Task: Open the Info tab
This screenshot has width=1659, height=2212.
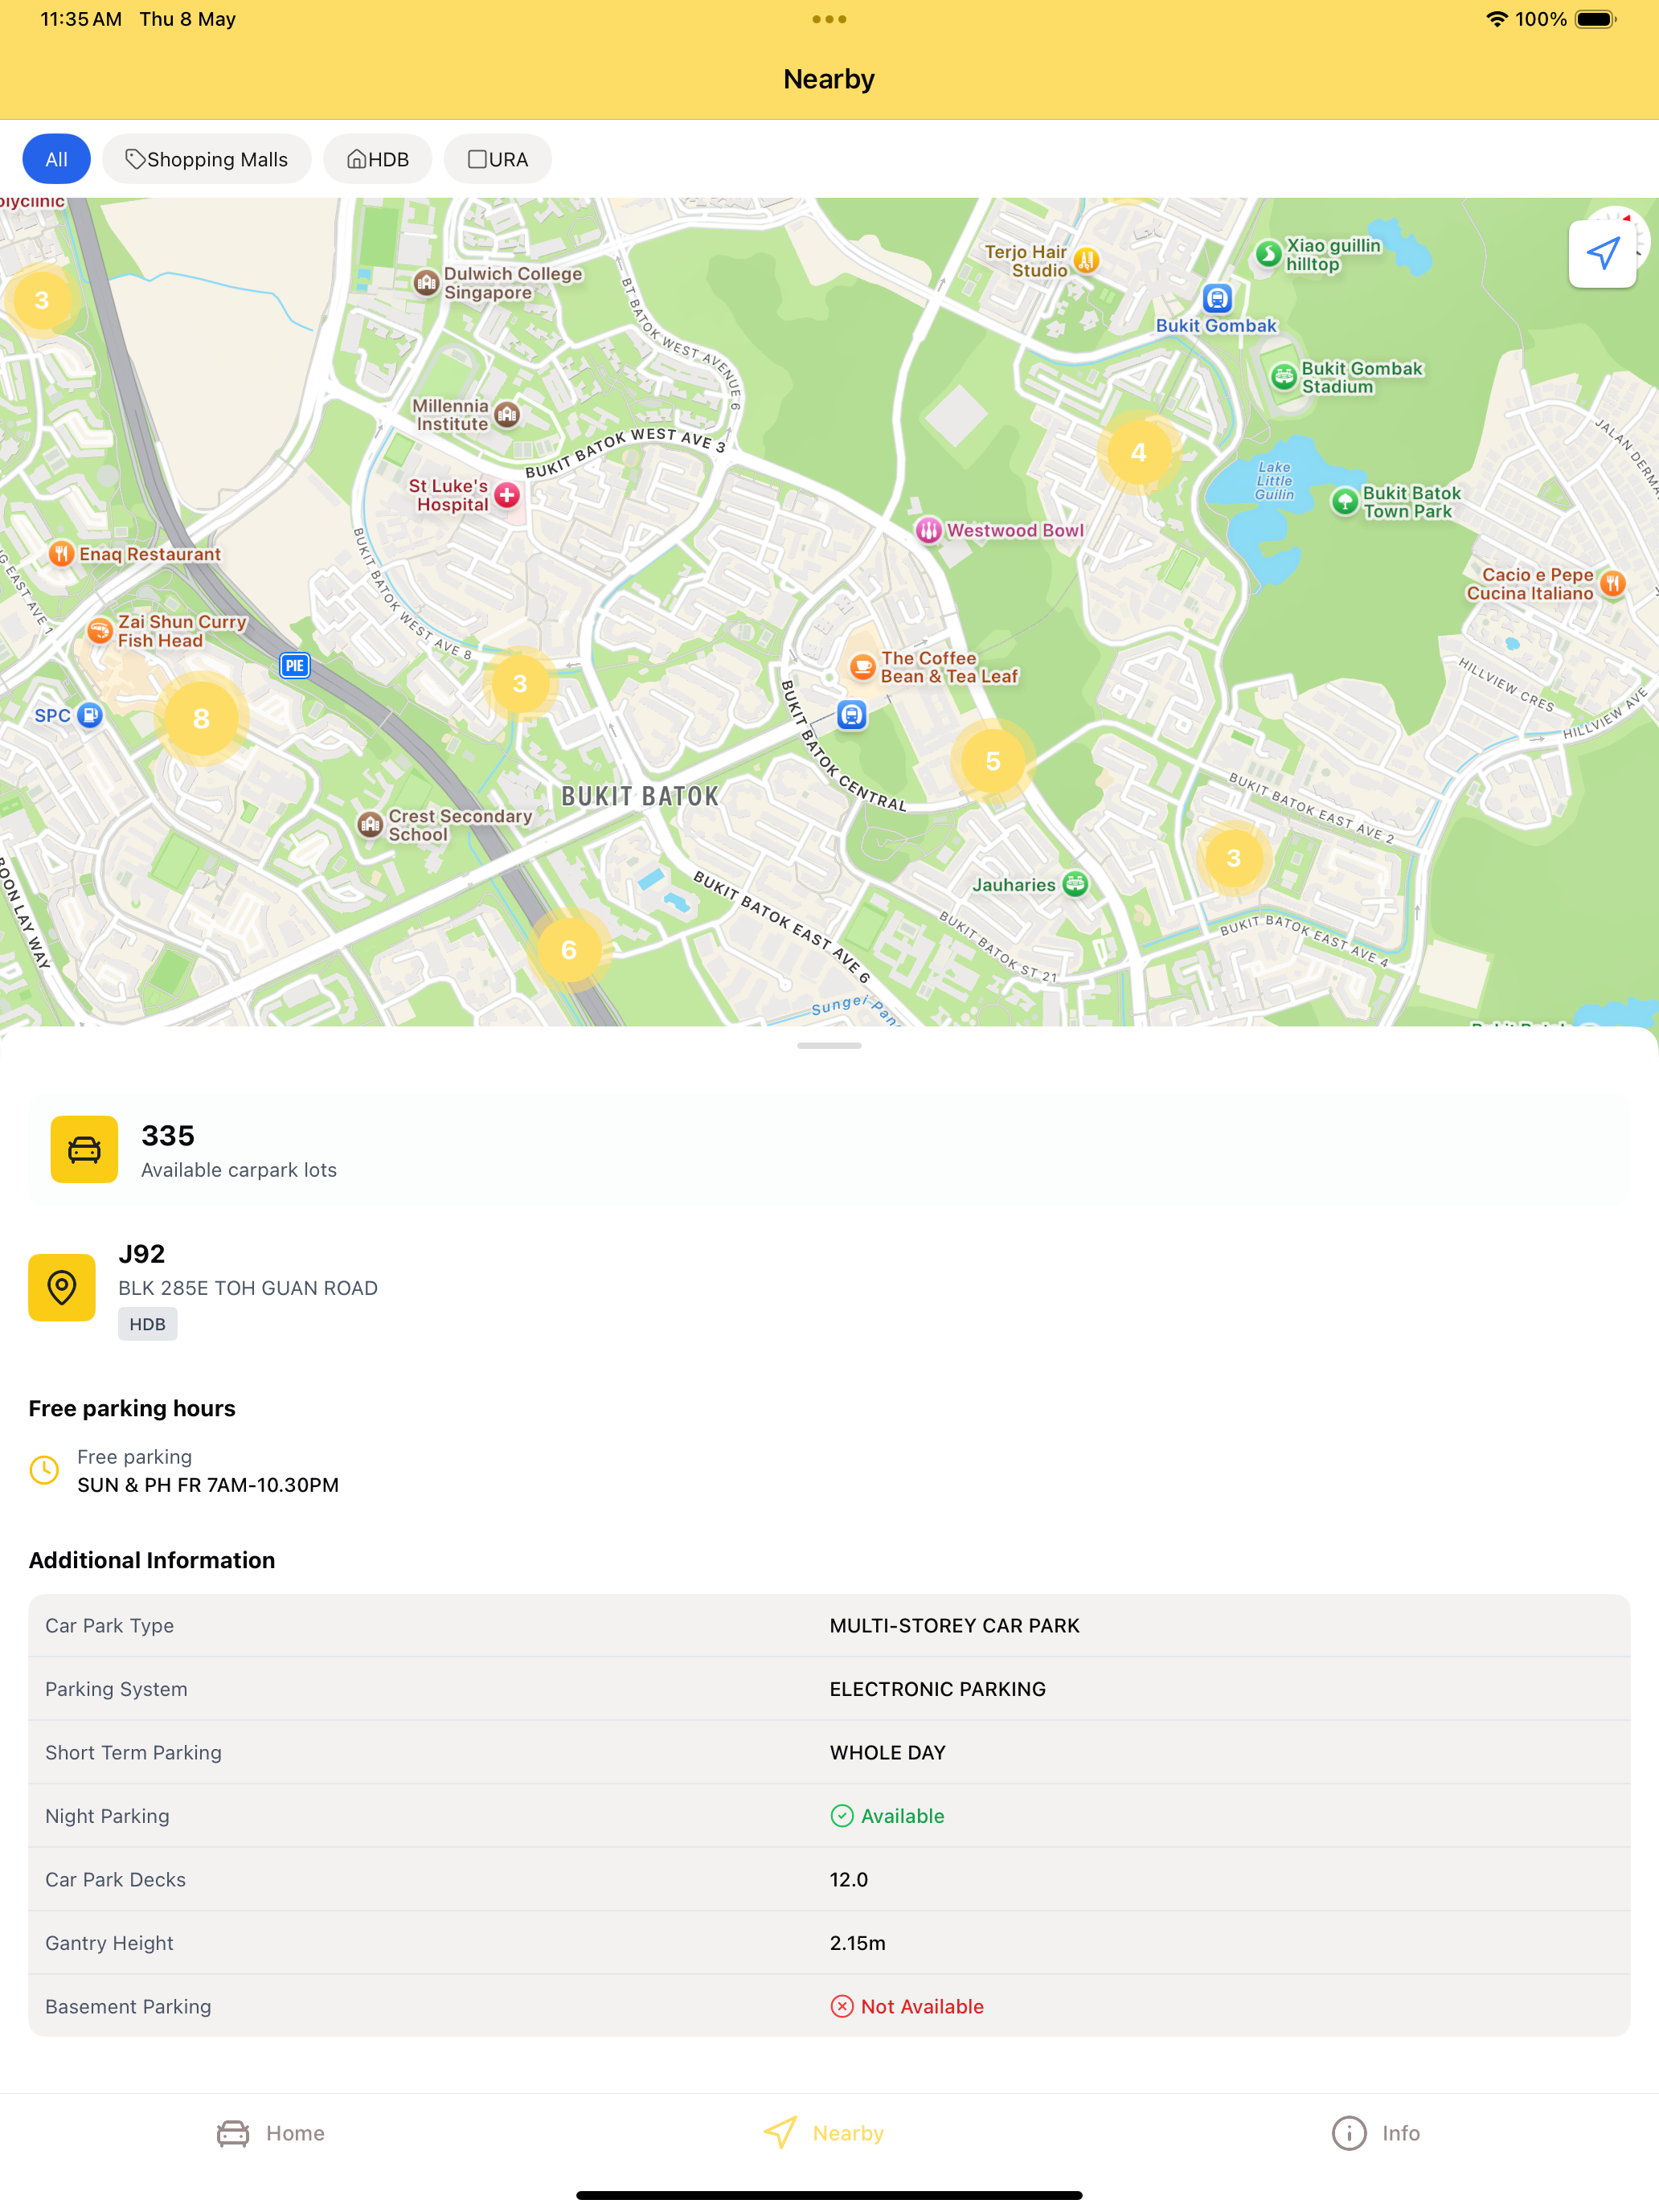Action: tap(1376, 2133)
